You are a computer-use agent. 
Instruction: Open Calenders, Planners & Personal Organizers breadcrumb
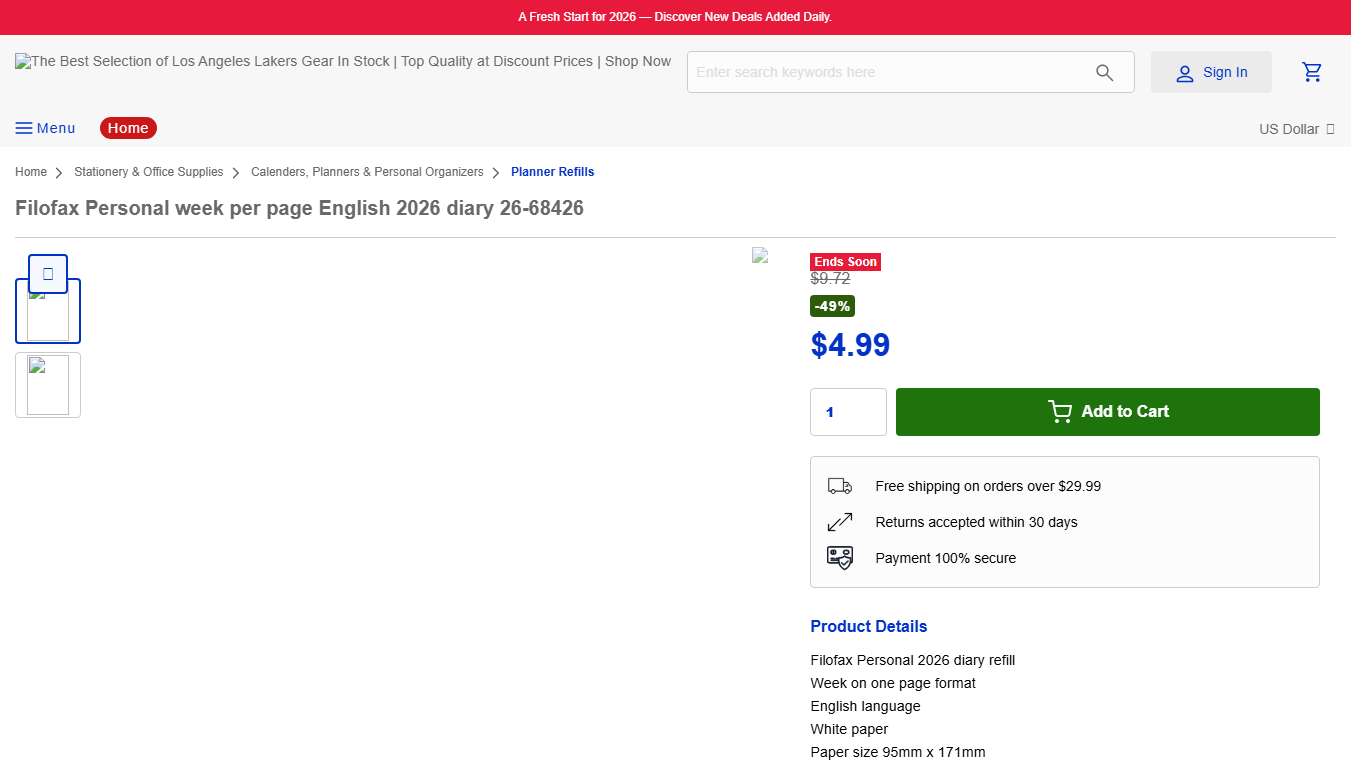pyautogui.click(x=367, y=172)
